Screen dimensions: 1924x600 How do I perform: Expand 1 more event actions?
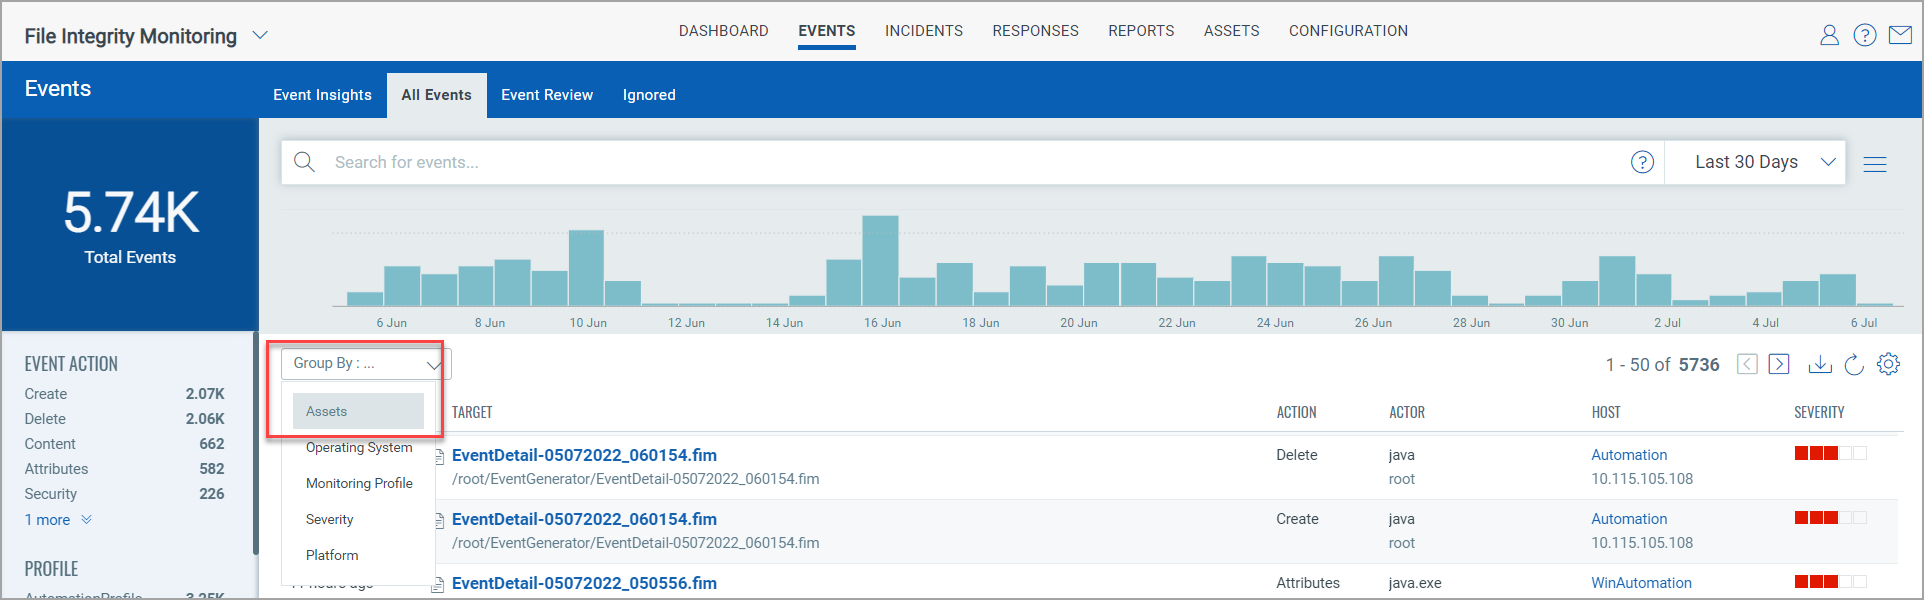58,520
